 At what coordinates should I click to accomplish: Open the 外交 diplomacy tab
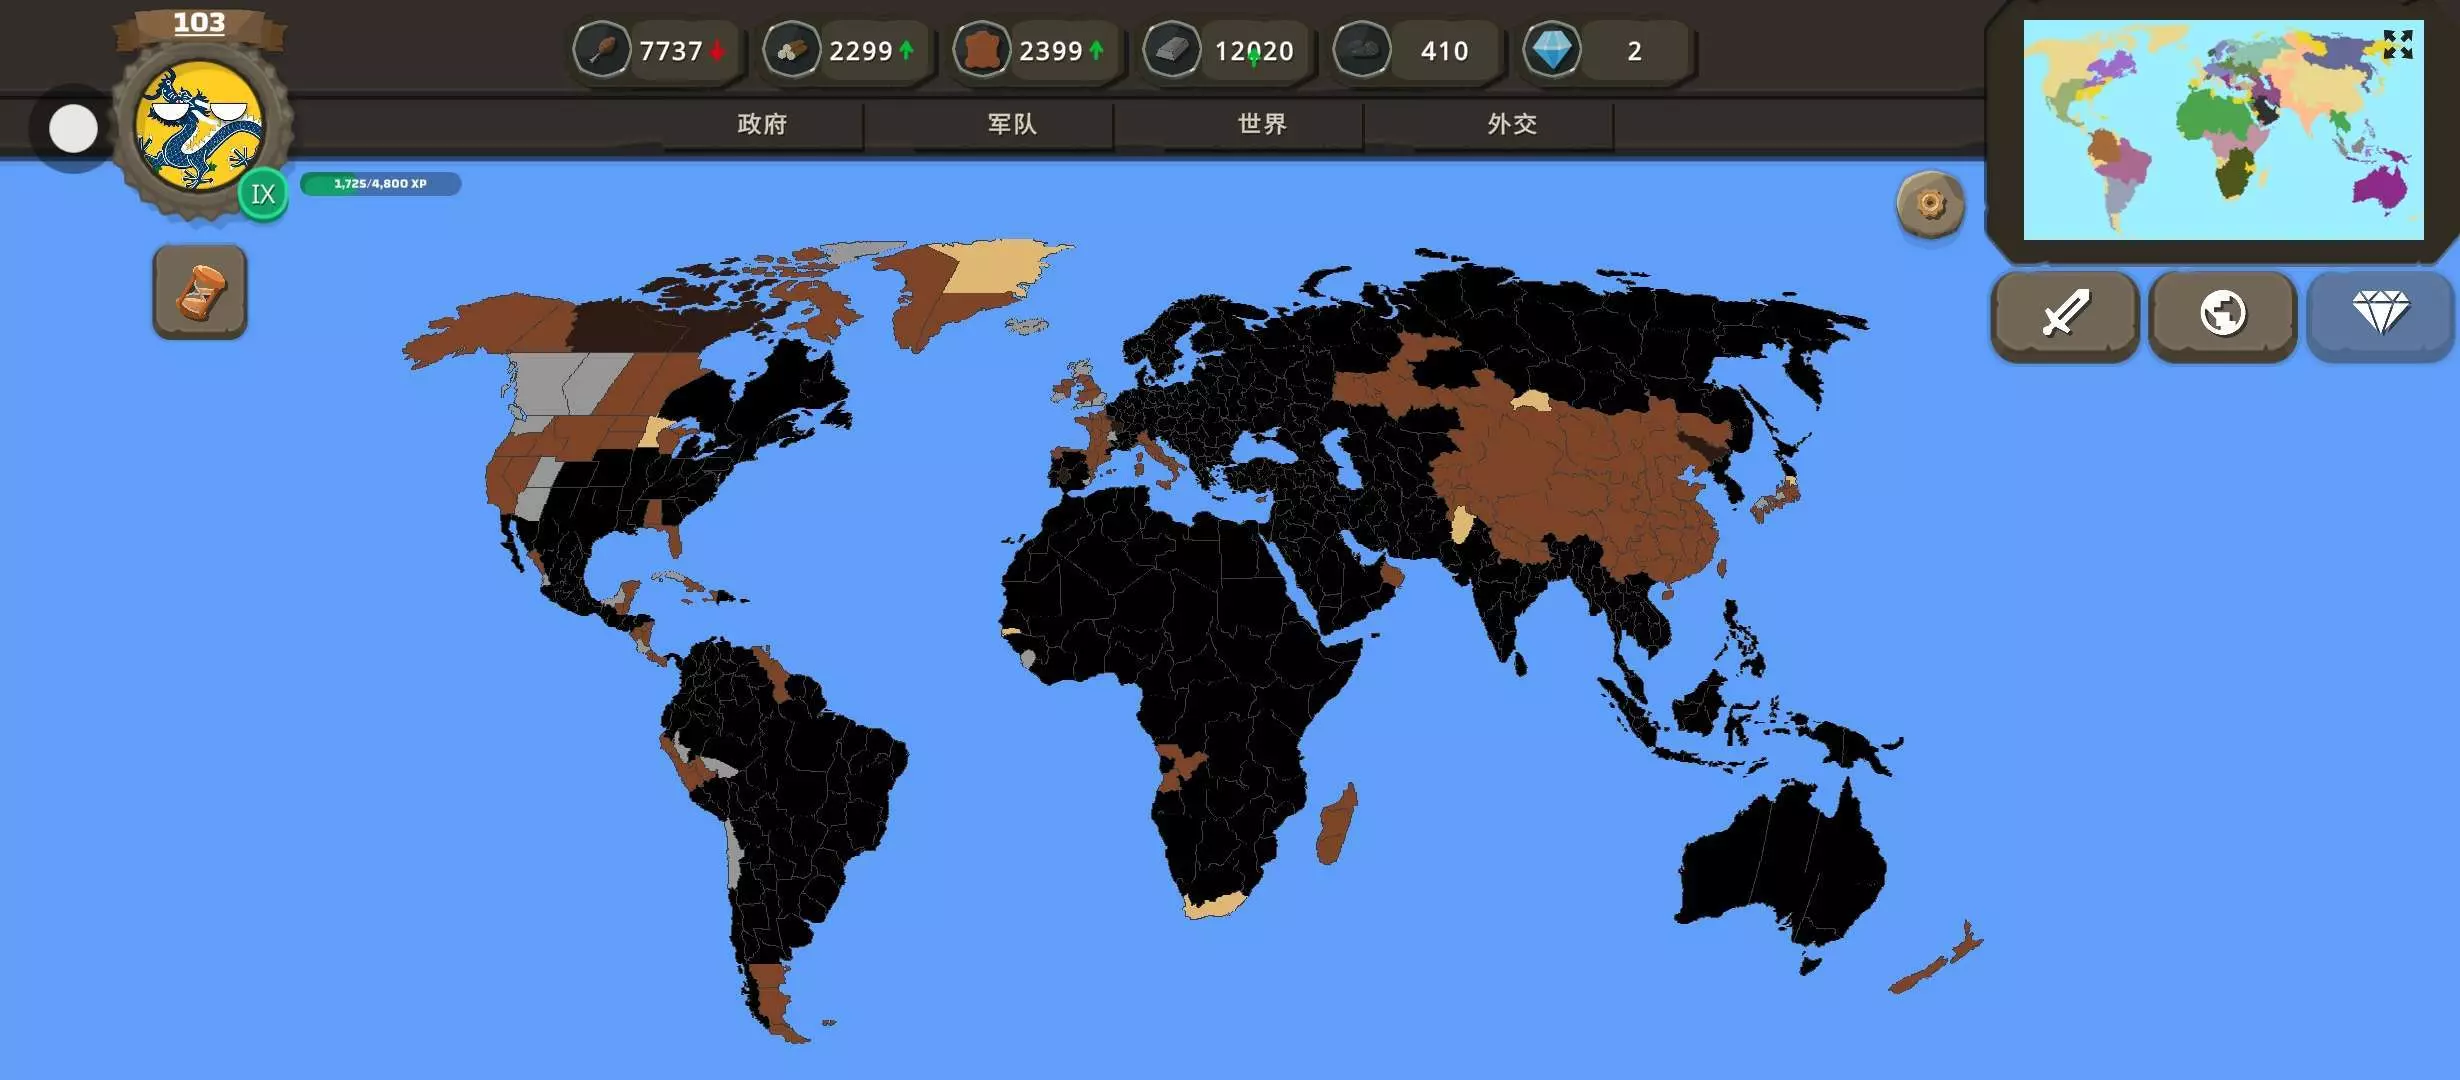pos(1512,124)
